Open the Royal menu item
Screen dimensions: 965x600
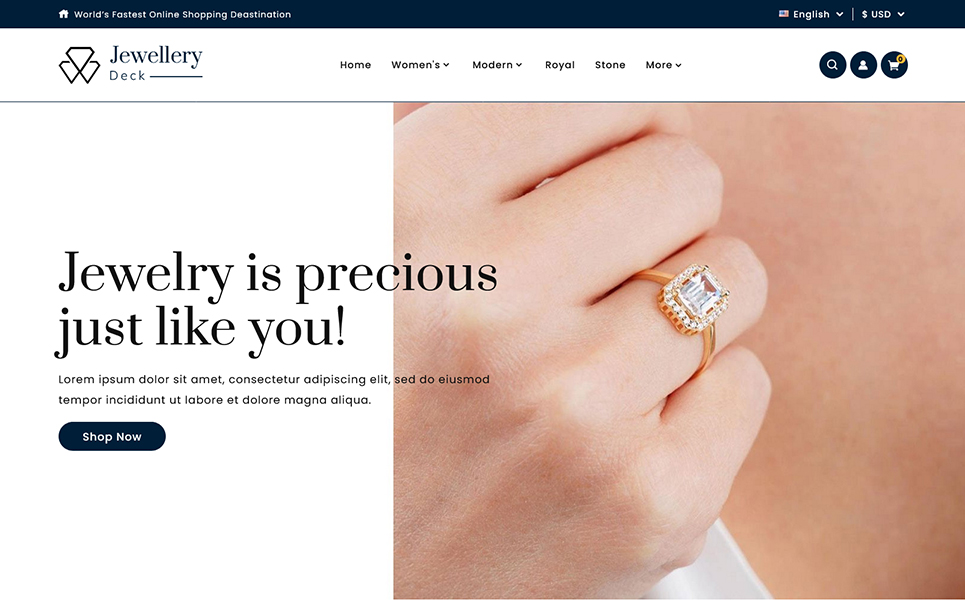[559, 65]
